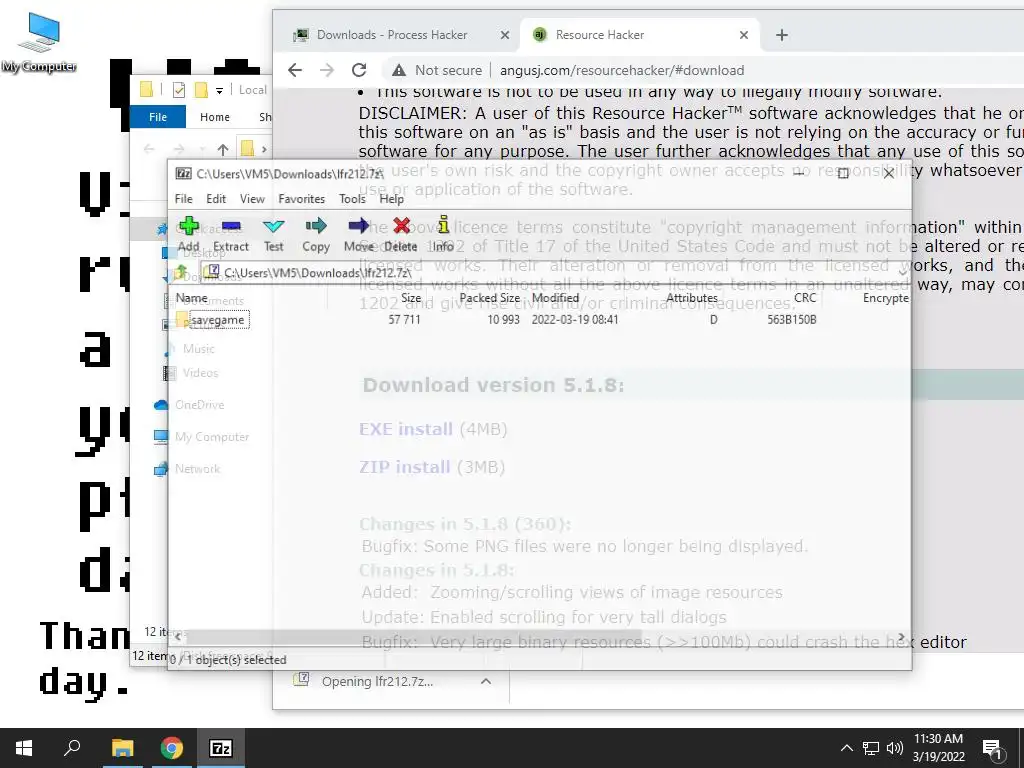Open a new browser tab
The width and height of the screenshot is (1024, 768).
[782, 35]
